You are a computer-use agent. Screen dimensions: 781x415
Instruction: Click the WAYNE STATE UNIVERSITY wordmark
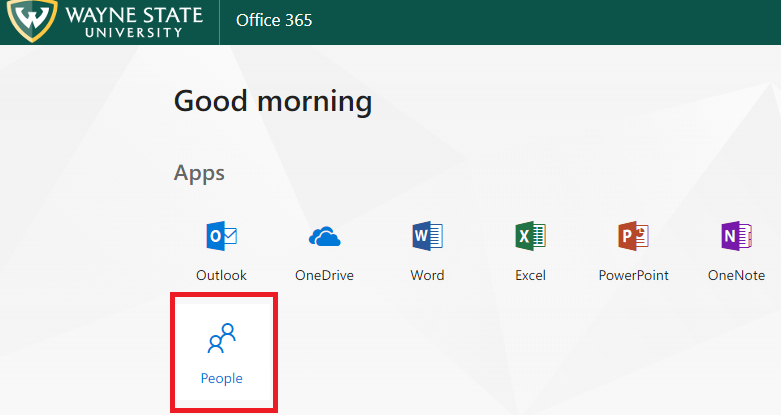134,22
